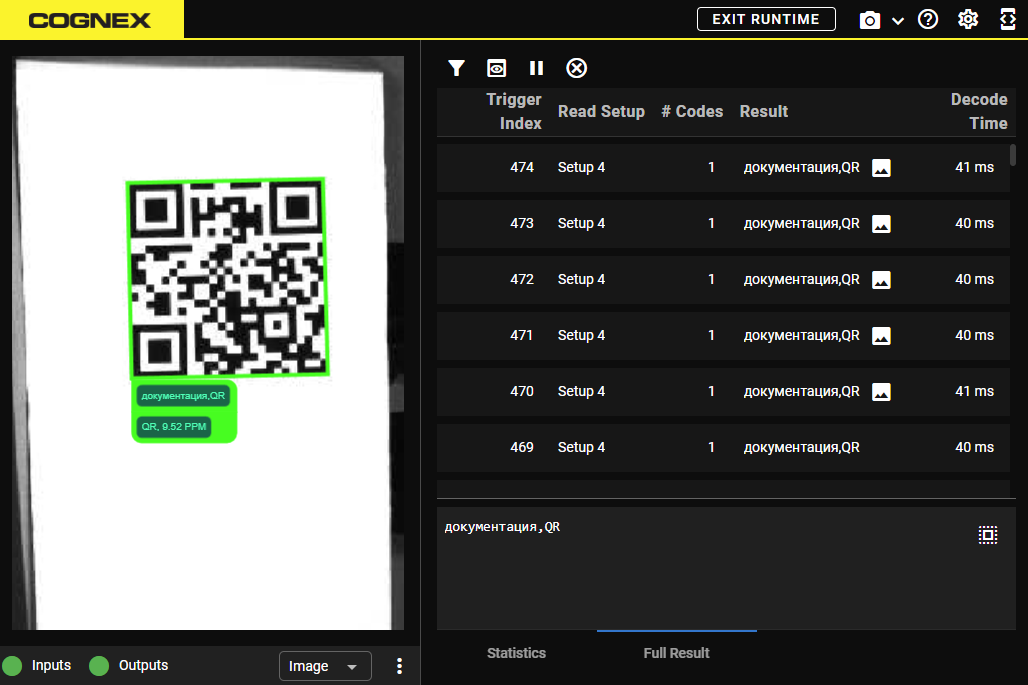View saved image for trigger 470
This screenshot has height=685, width=1028.
click(x=881, y=392)
